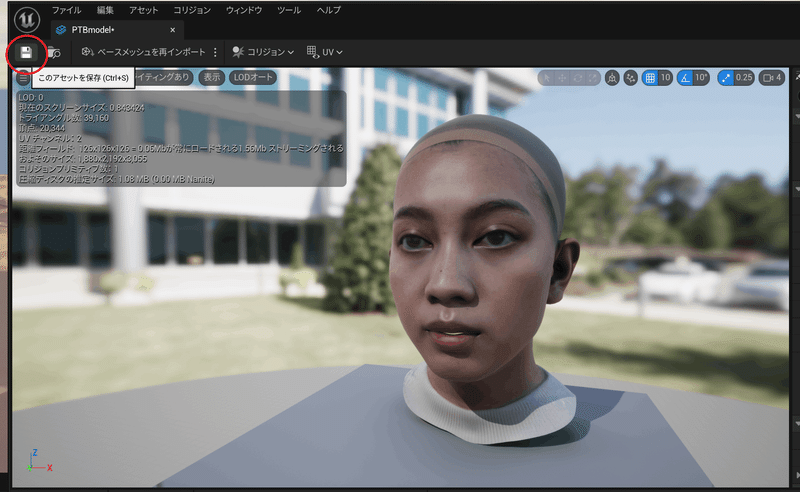Open the ヘルプ menu
The width and height of the screenshot is (800, 492).
(329, 10)
